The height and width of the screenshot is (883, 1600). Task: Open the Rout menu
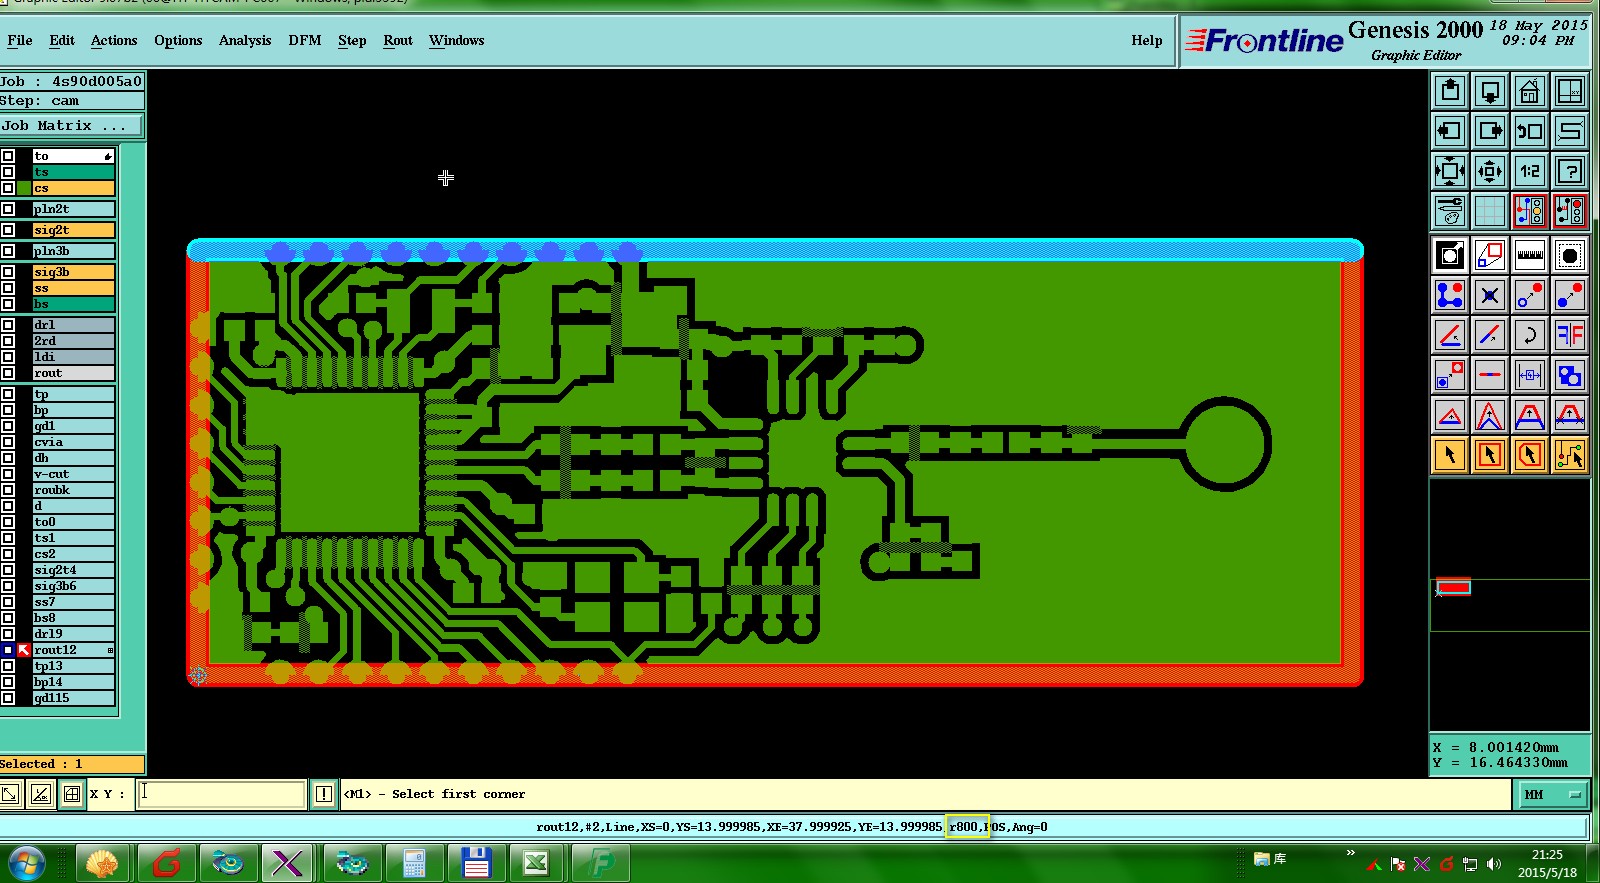[x=398, y=41]
